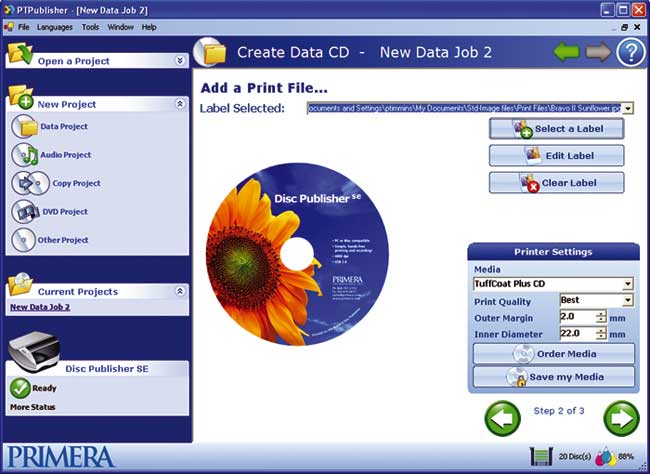This screenshot has height=474, width=650.
Task: Click the 88% ink level text
Action: coord(626,457)
